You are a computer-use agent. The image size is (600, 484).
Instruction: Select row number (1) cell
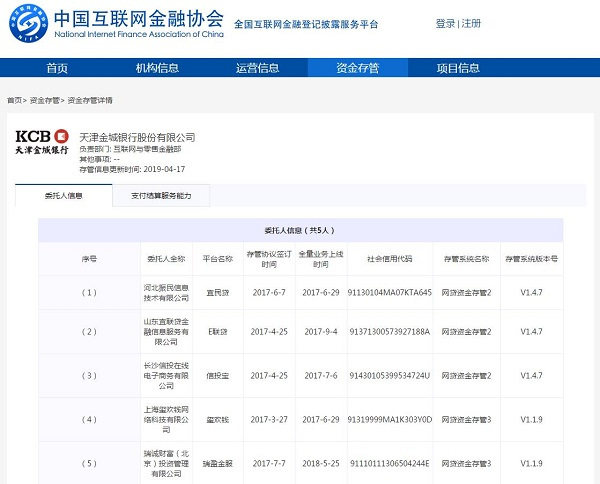[x=89, y=293]
